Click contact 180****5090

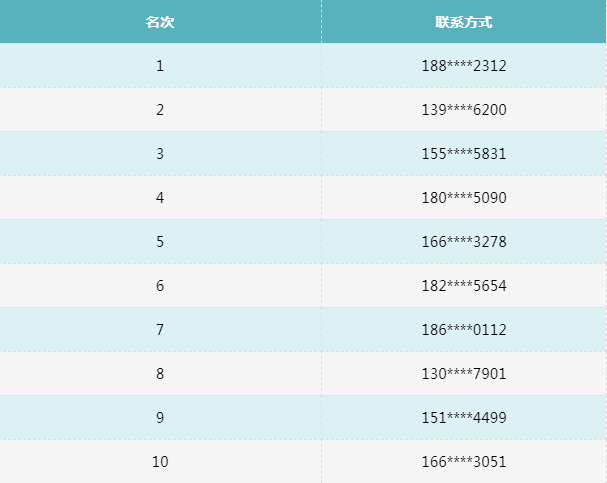464,198
